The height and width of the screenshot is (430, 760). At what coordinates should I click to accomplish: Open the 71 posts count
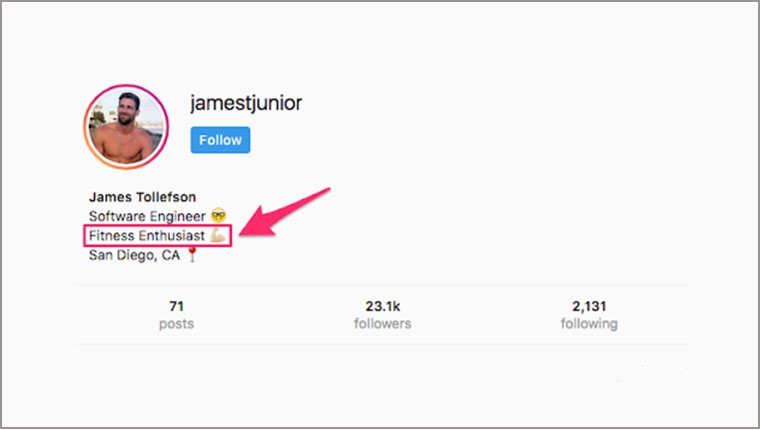pyautogui.click(x=176, y=306)
